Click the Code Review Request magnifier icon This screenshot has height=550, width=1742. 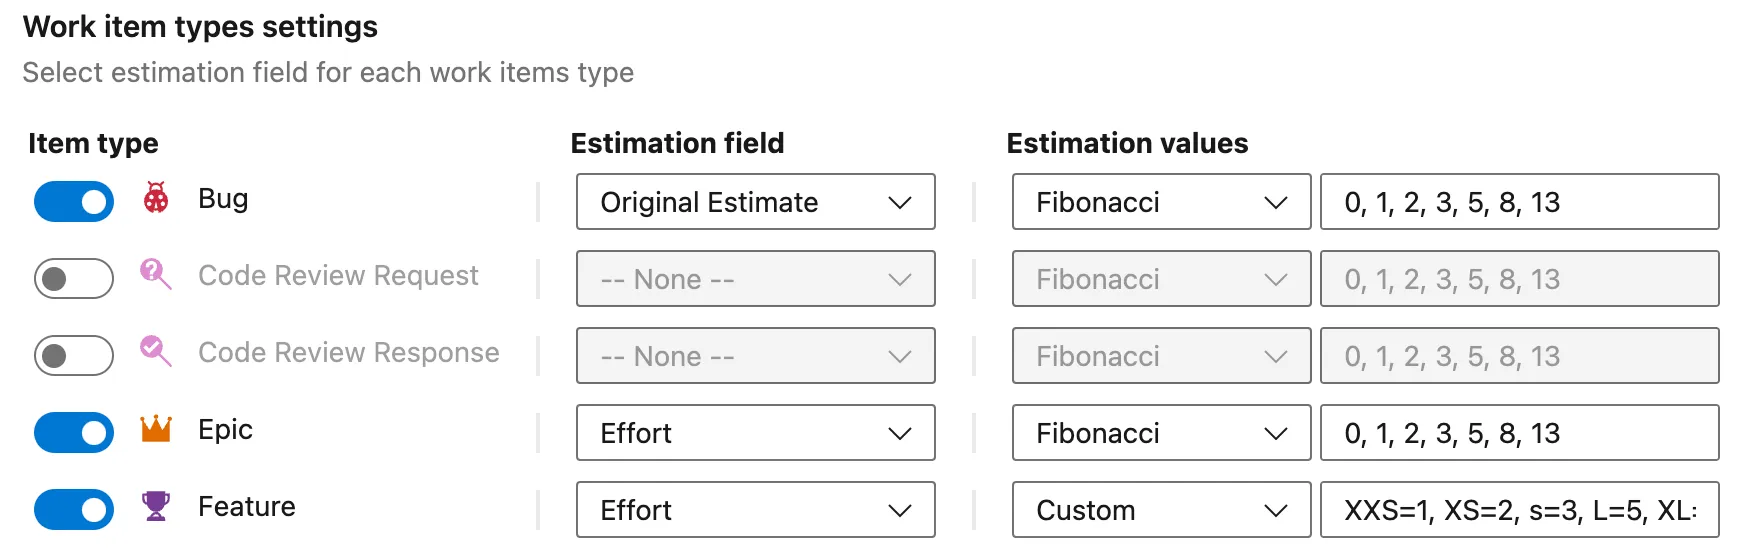(155, 274)
